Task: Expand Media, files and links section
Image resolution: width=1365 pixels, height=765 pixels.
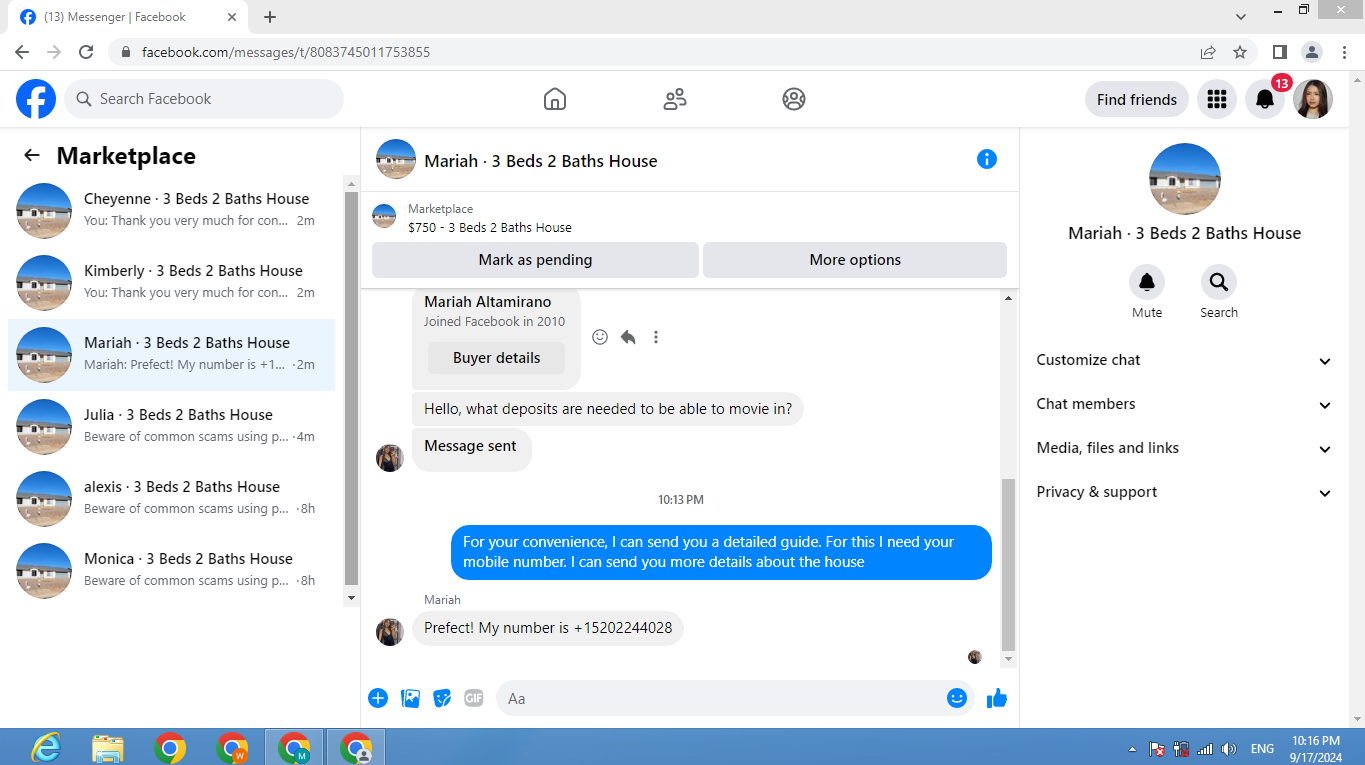Action: [x=1184, y=448]
